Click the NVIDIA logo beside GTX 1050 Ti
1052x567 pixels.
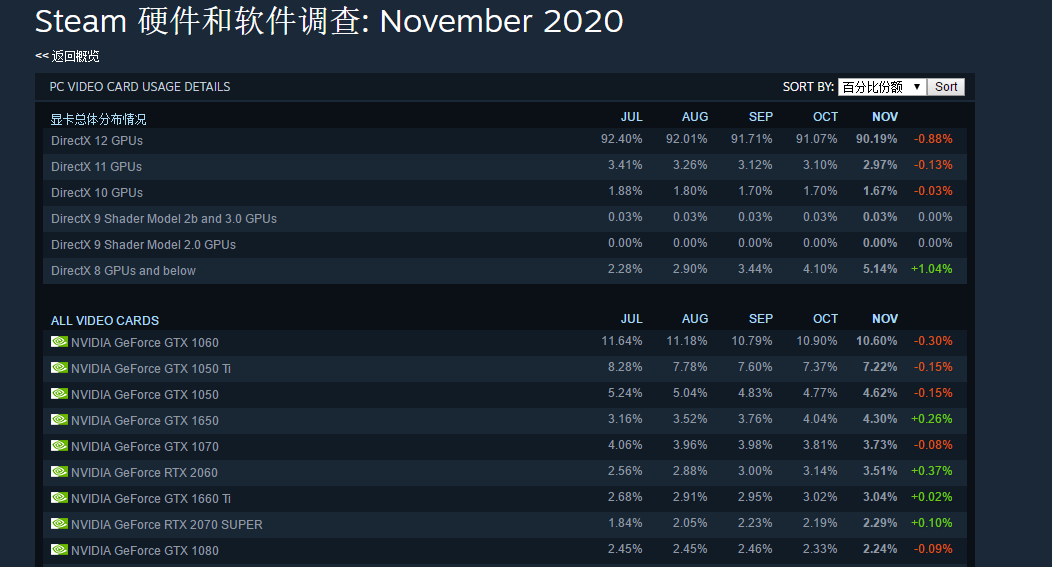click(x=59, y=368)
